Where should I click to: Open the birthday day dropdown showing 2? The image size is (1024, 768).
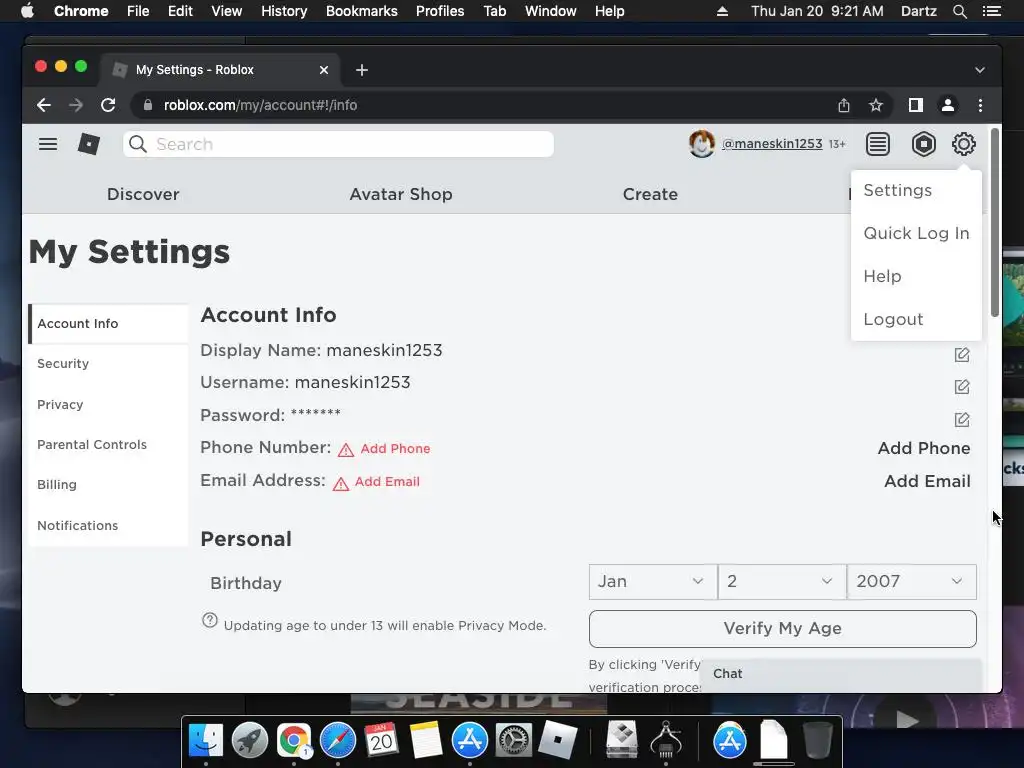pyautogui.click(x=782, y=582)
